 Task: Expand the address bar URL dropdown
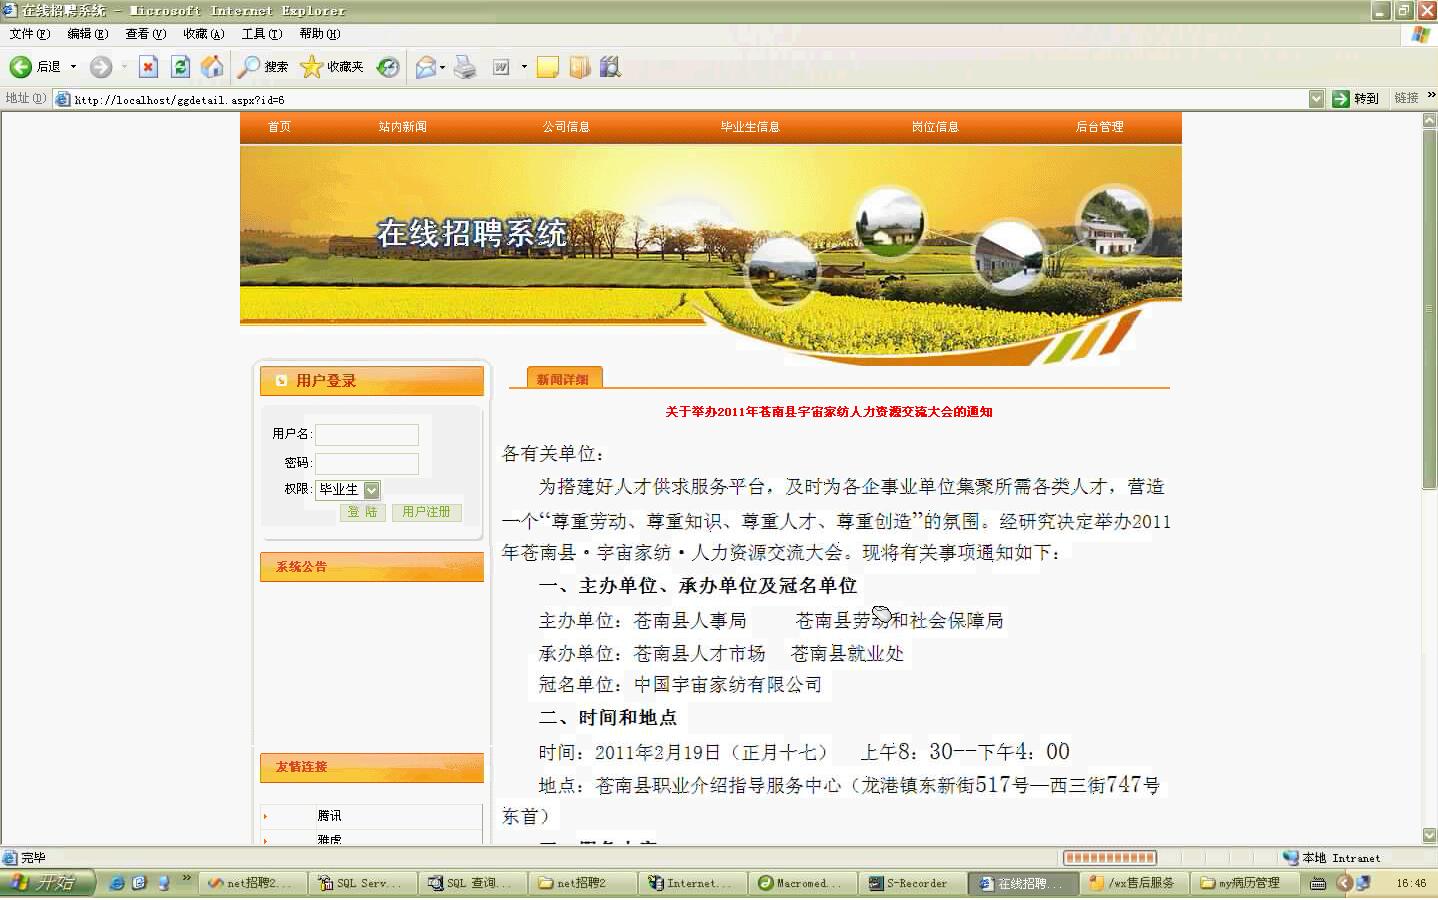(1316, 99)
